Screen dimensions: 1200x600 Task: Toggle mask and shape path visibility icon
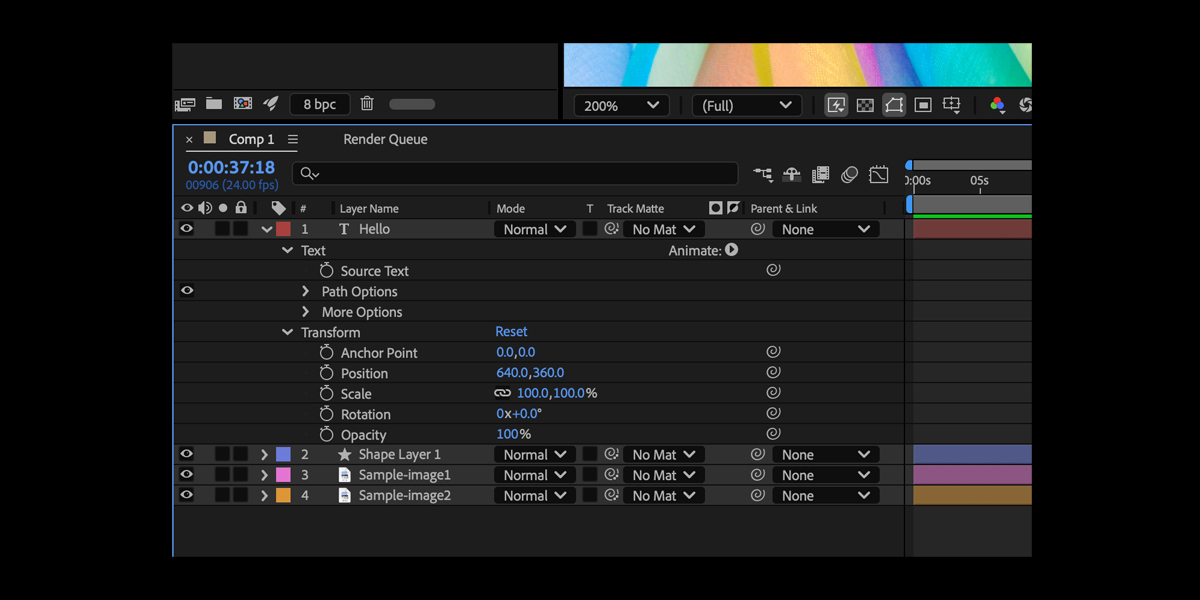894,105
